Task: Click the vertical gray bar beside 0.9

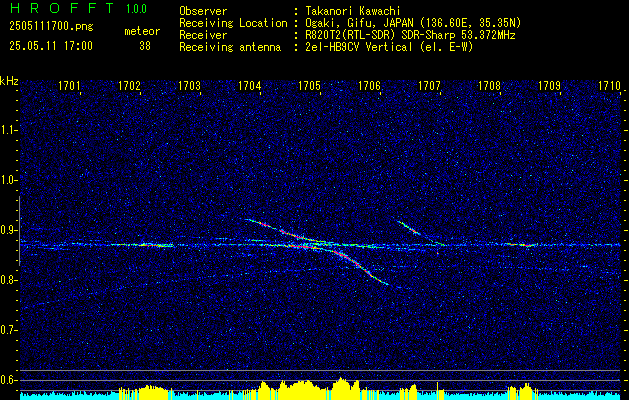Action: coord(20,231)
